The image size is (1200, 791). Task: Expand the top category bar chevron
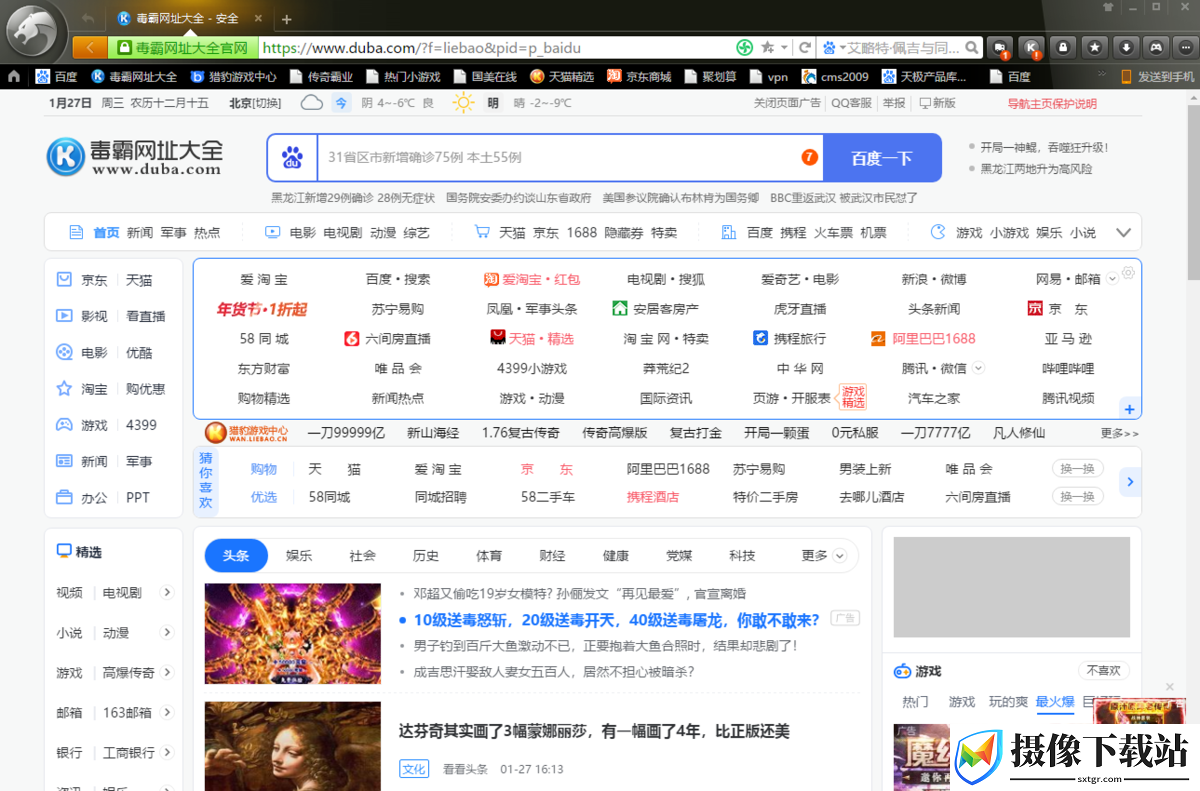tap(1123, 232)
